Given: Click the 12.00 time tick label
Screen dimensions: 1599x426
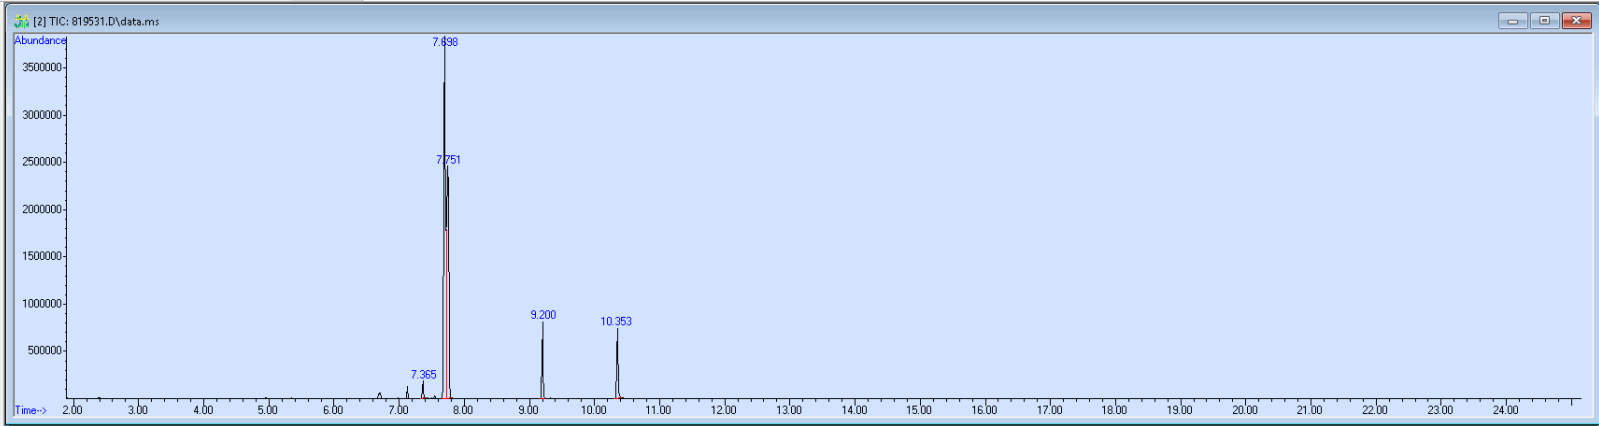Looking at the screenshot, I should click(724, 410).
